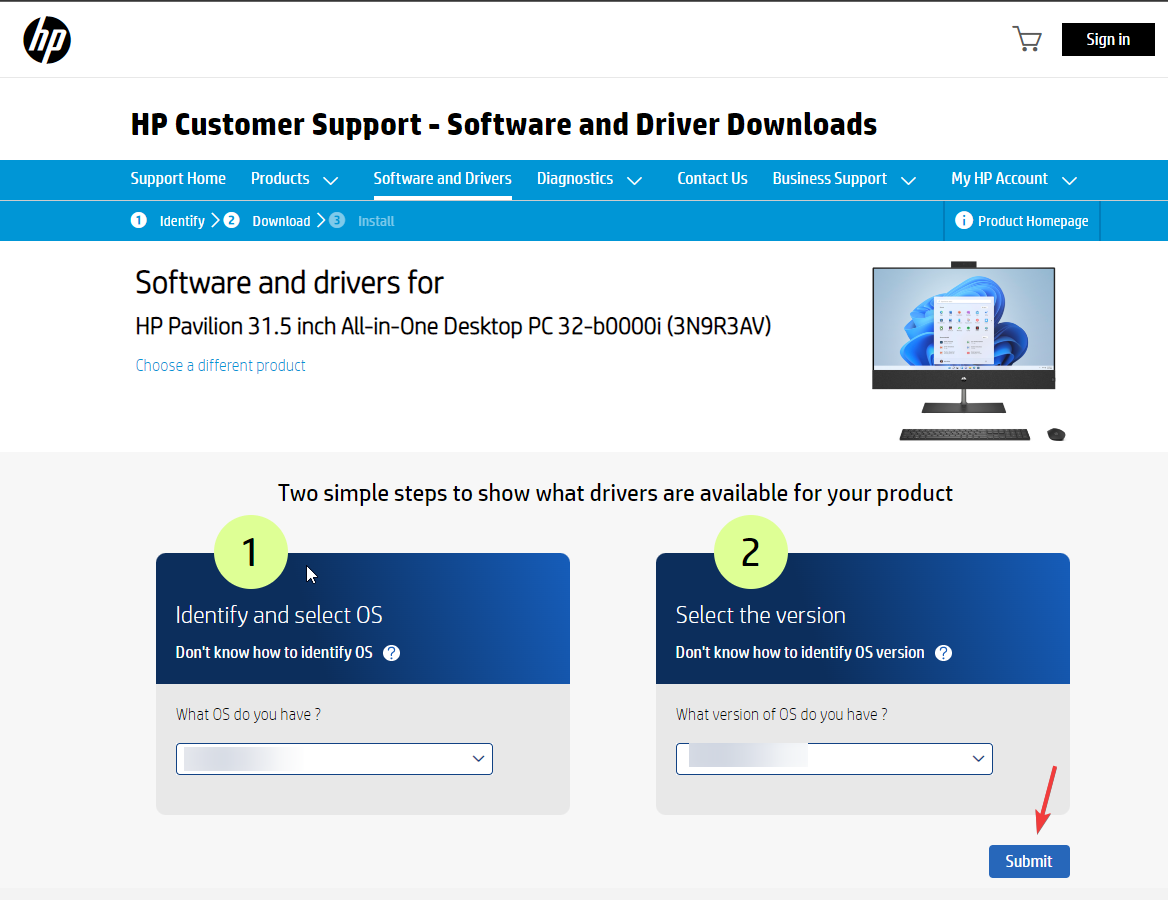Image resolution: width=1168 pixels, height=900 pixels.
Task: Click the Identify and select OS heading
Action: (279, 615)
